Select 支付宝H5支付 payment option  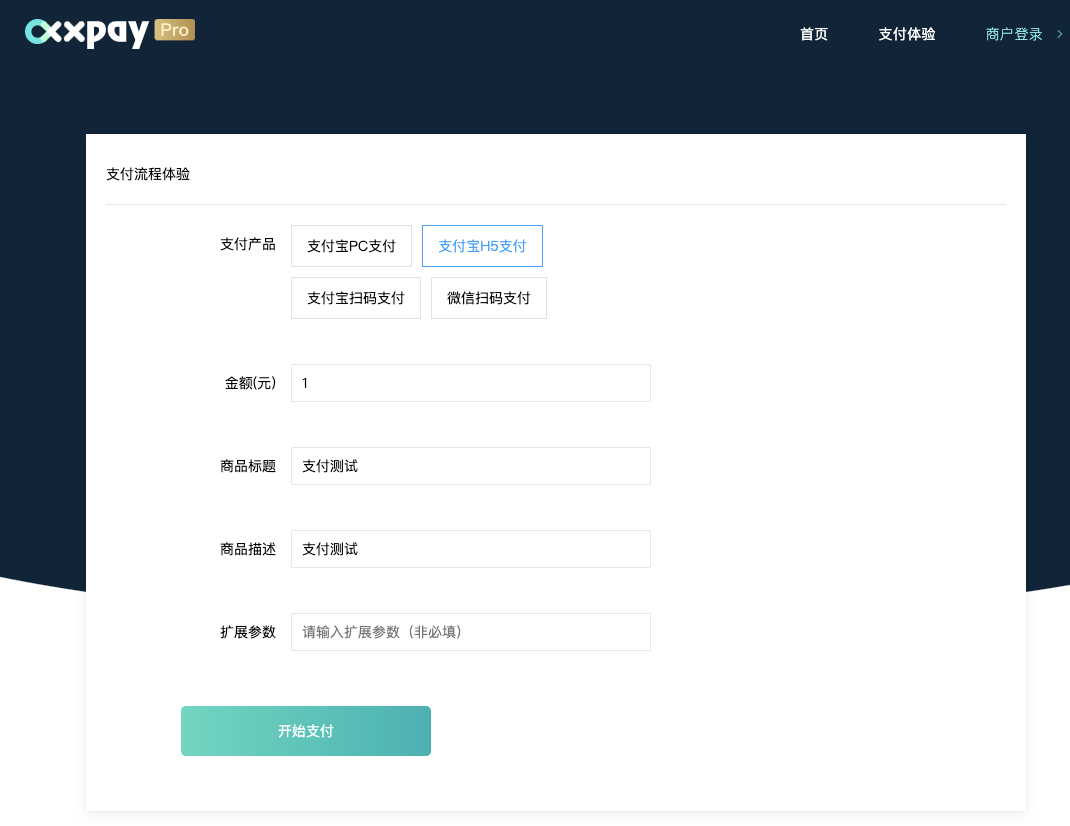click(482, 246)
